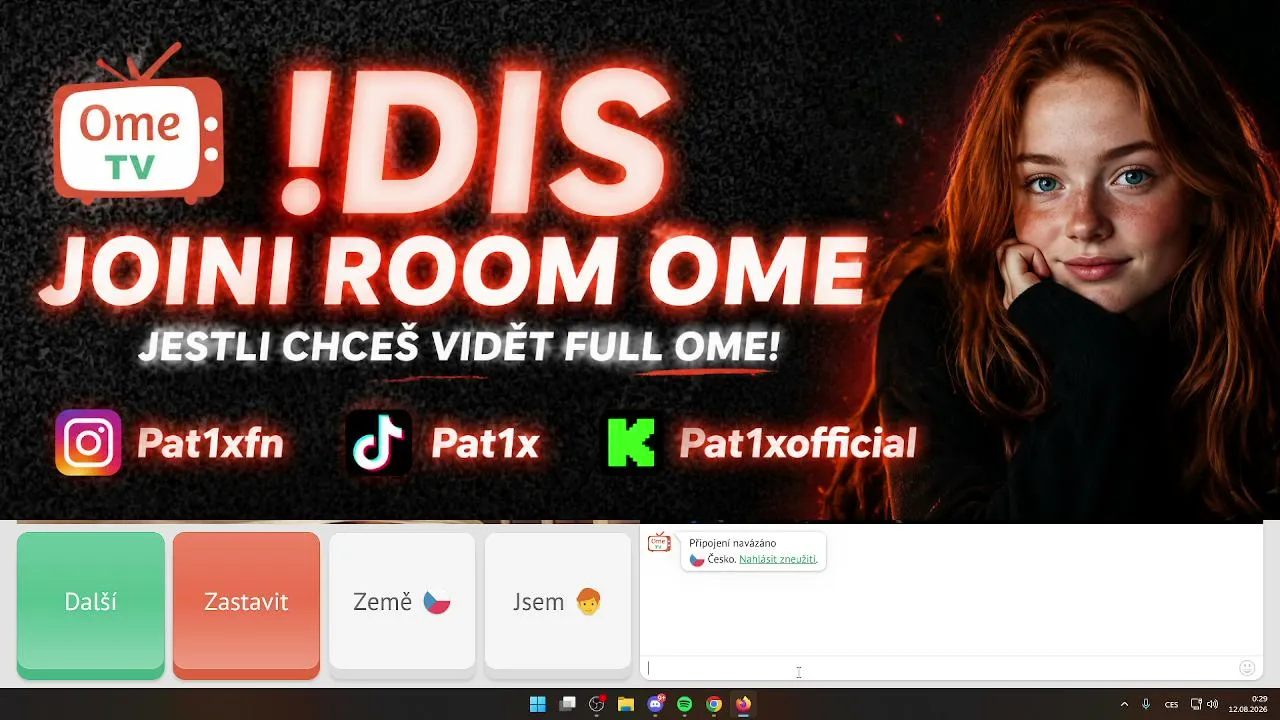Open the Windows Start menu
Viewport: 1280px width, 720px height.
click(537, 704)
